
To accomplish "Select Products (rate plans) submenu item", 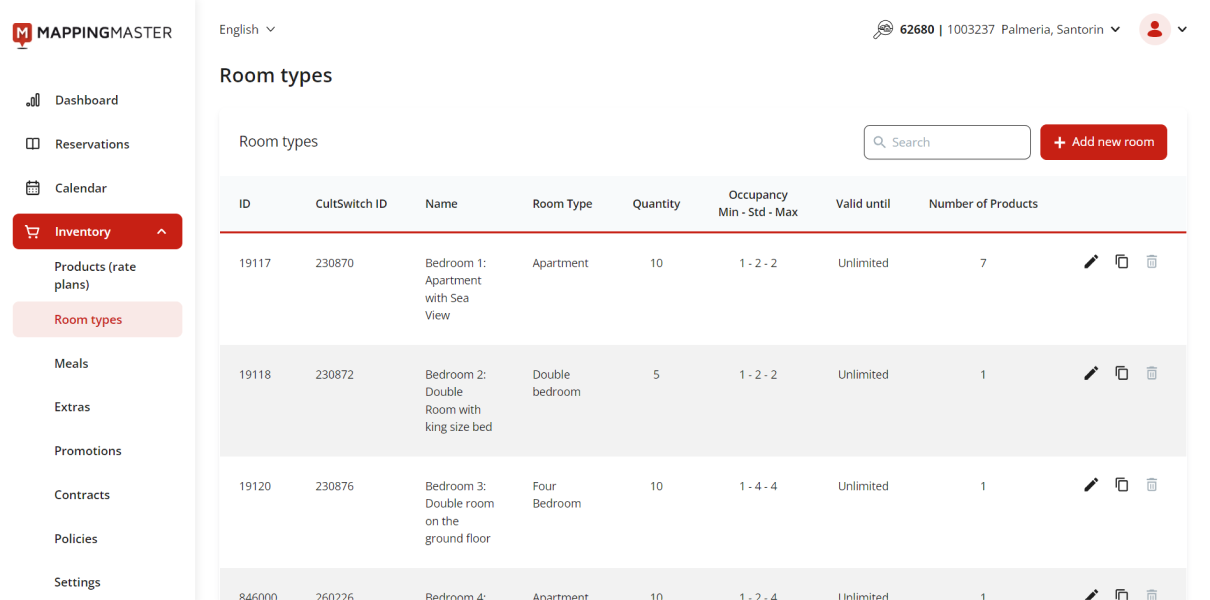I will pos(95,276).
